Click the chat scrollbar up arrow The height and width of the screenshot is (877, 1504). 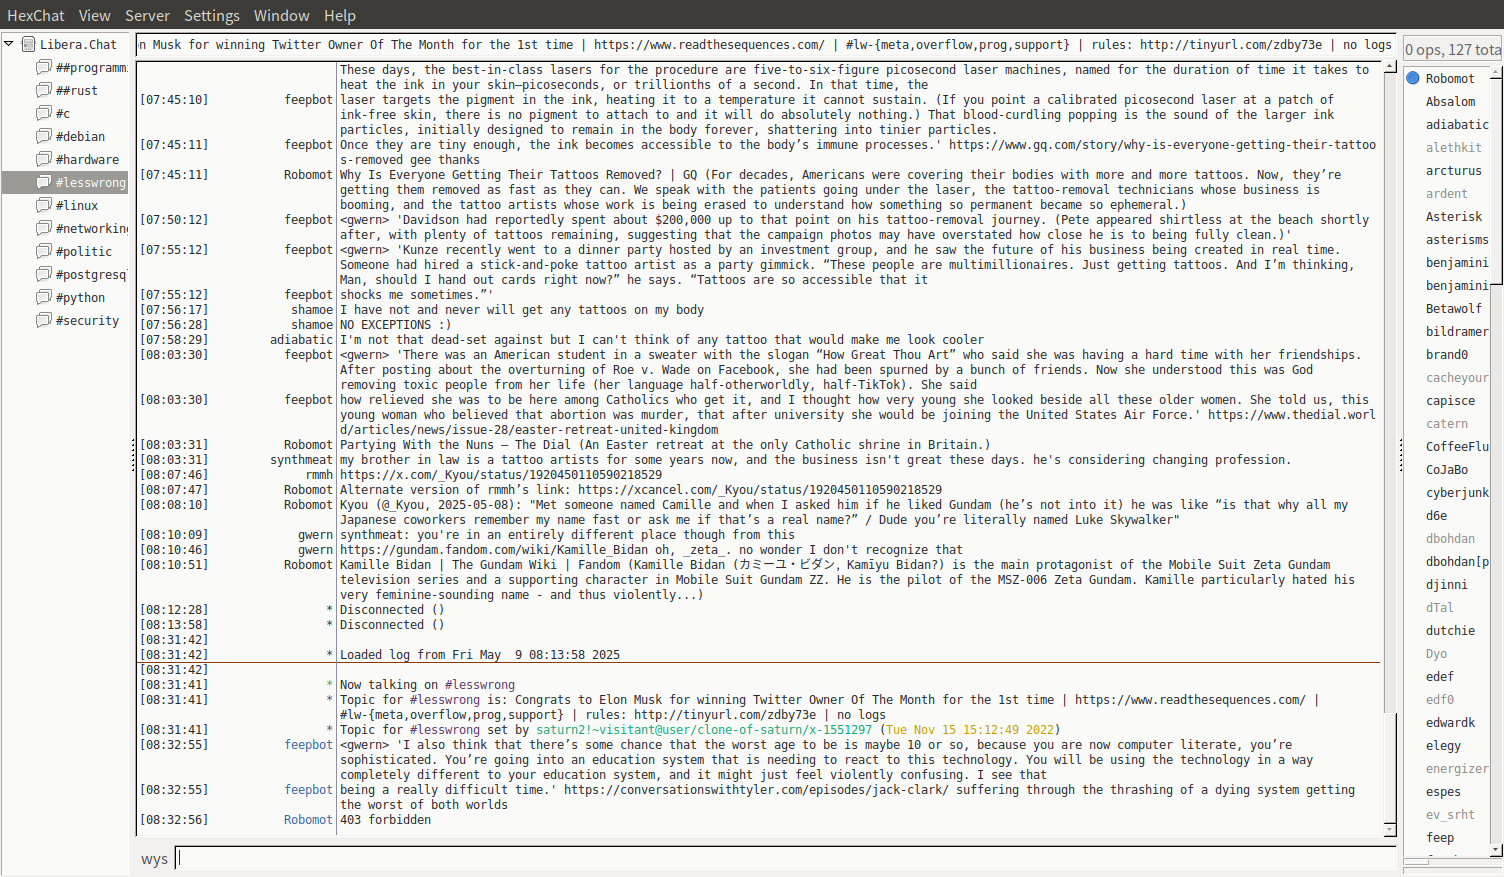(1389, 67)
